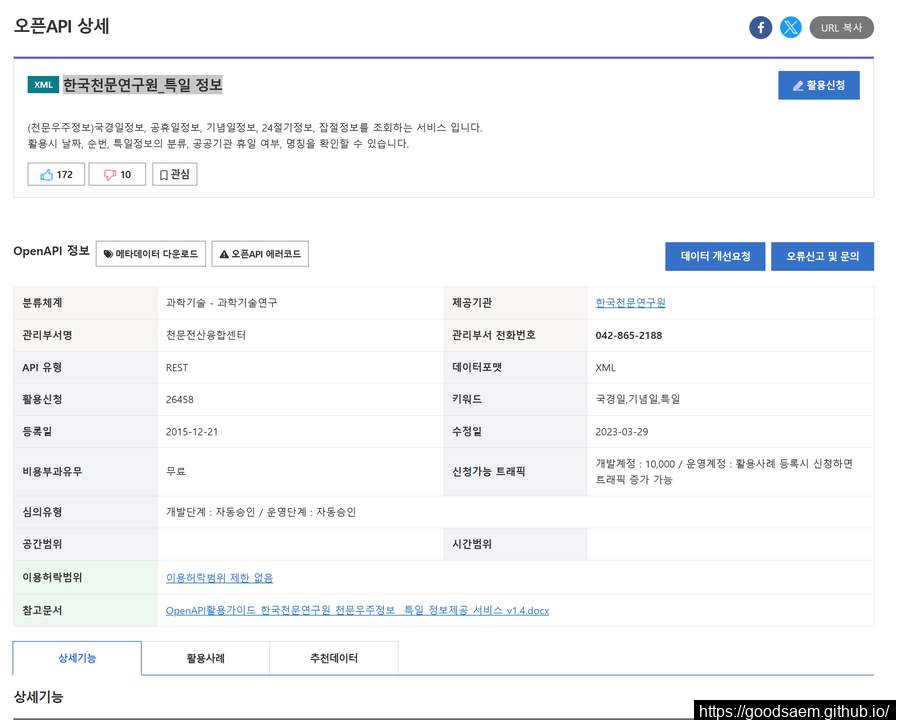Screen dimensions: 900x727
Task: Like the API using thumbs-up 172
Action: pyautogui.click(x=56, y=174)
